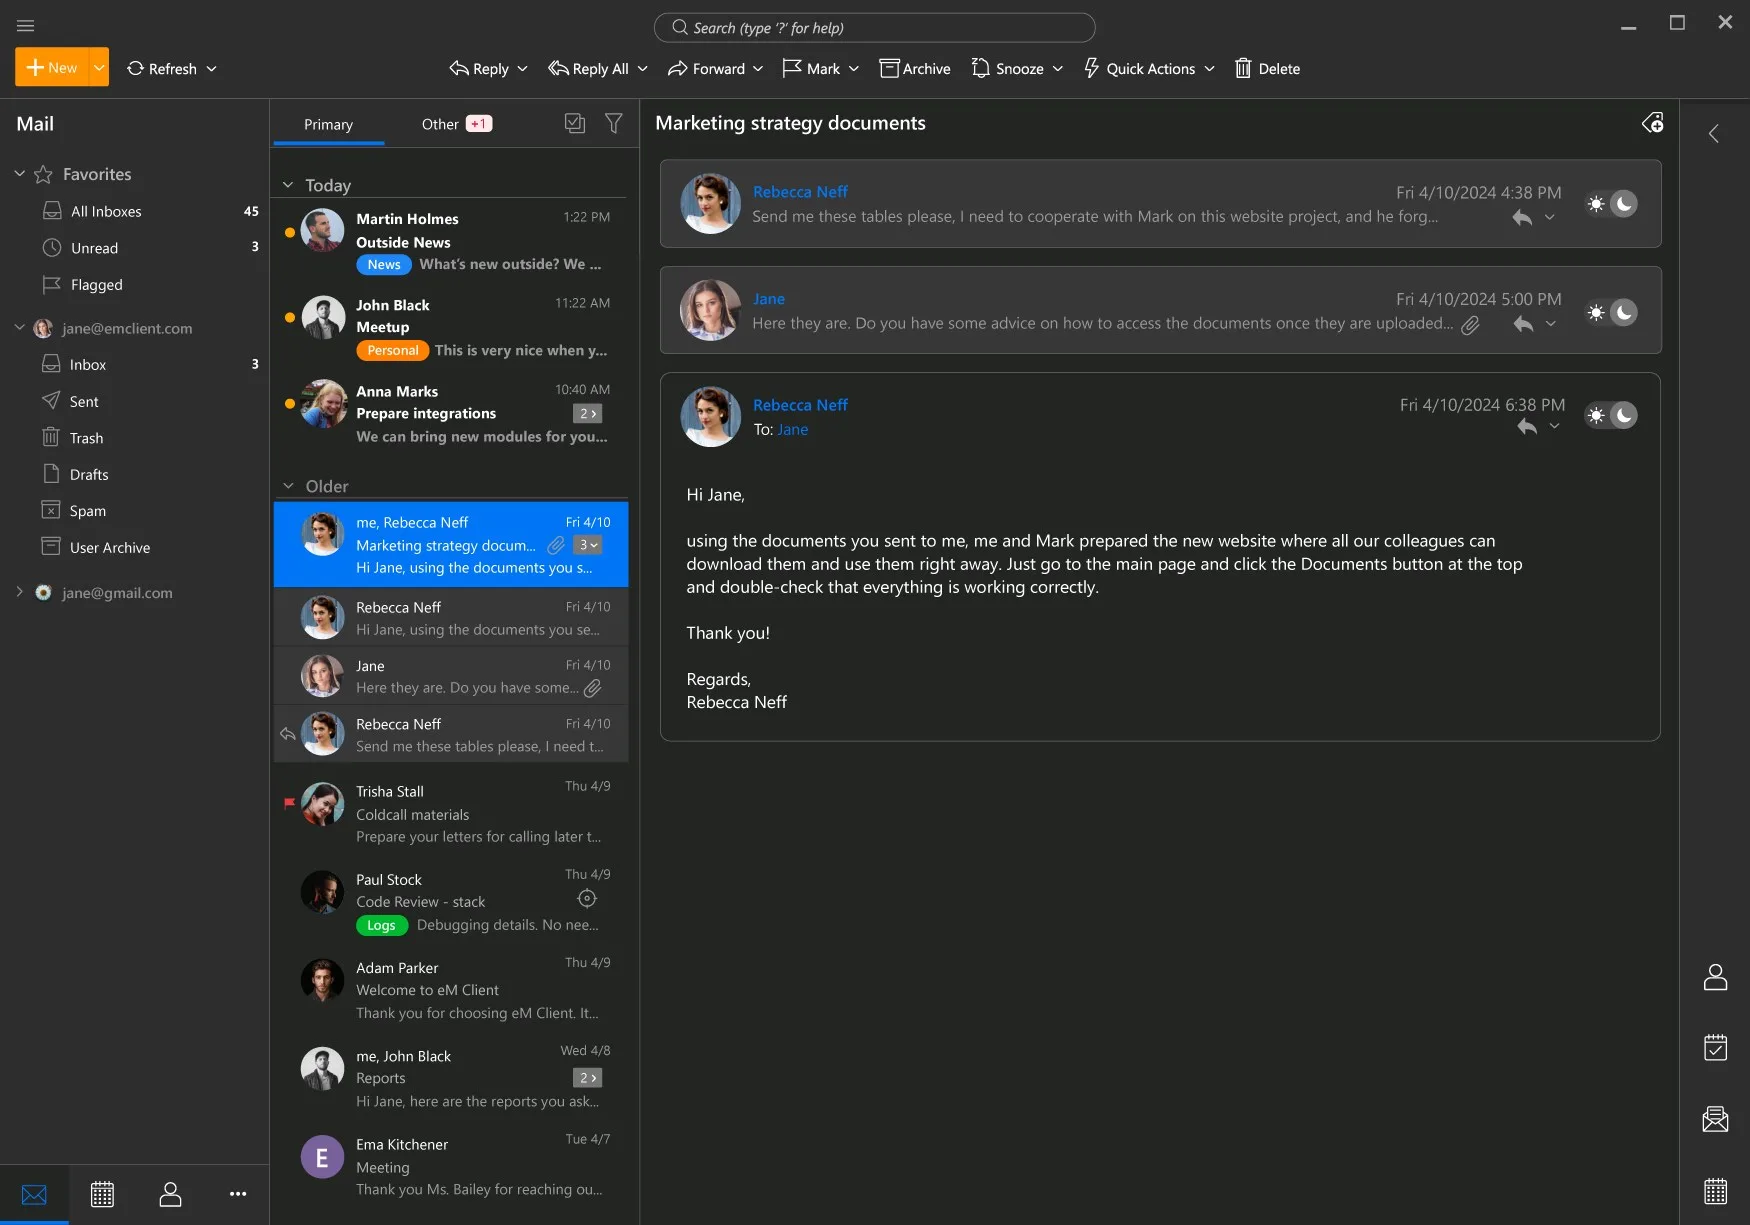The image size is (1750, 1225).
Task: Open Quick Actions menu
Action: click(1149, 69)
